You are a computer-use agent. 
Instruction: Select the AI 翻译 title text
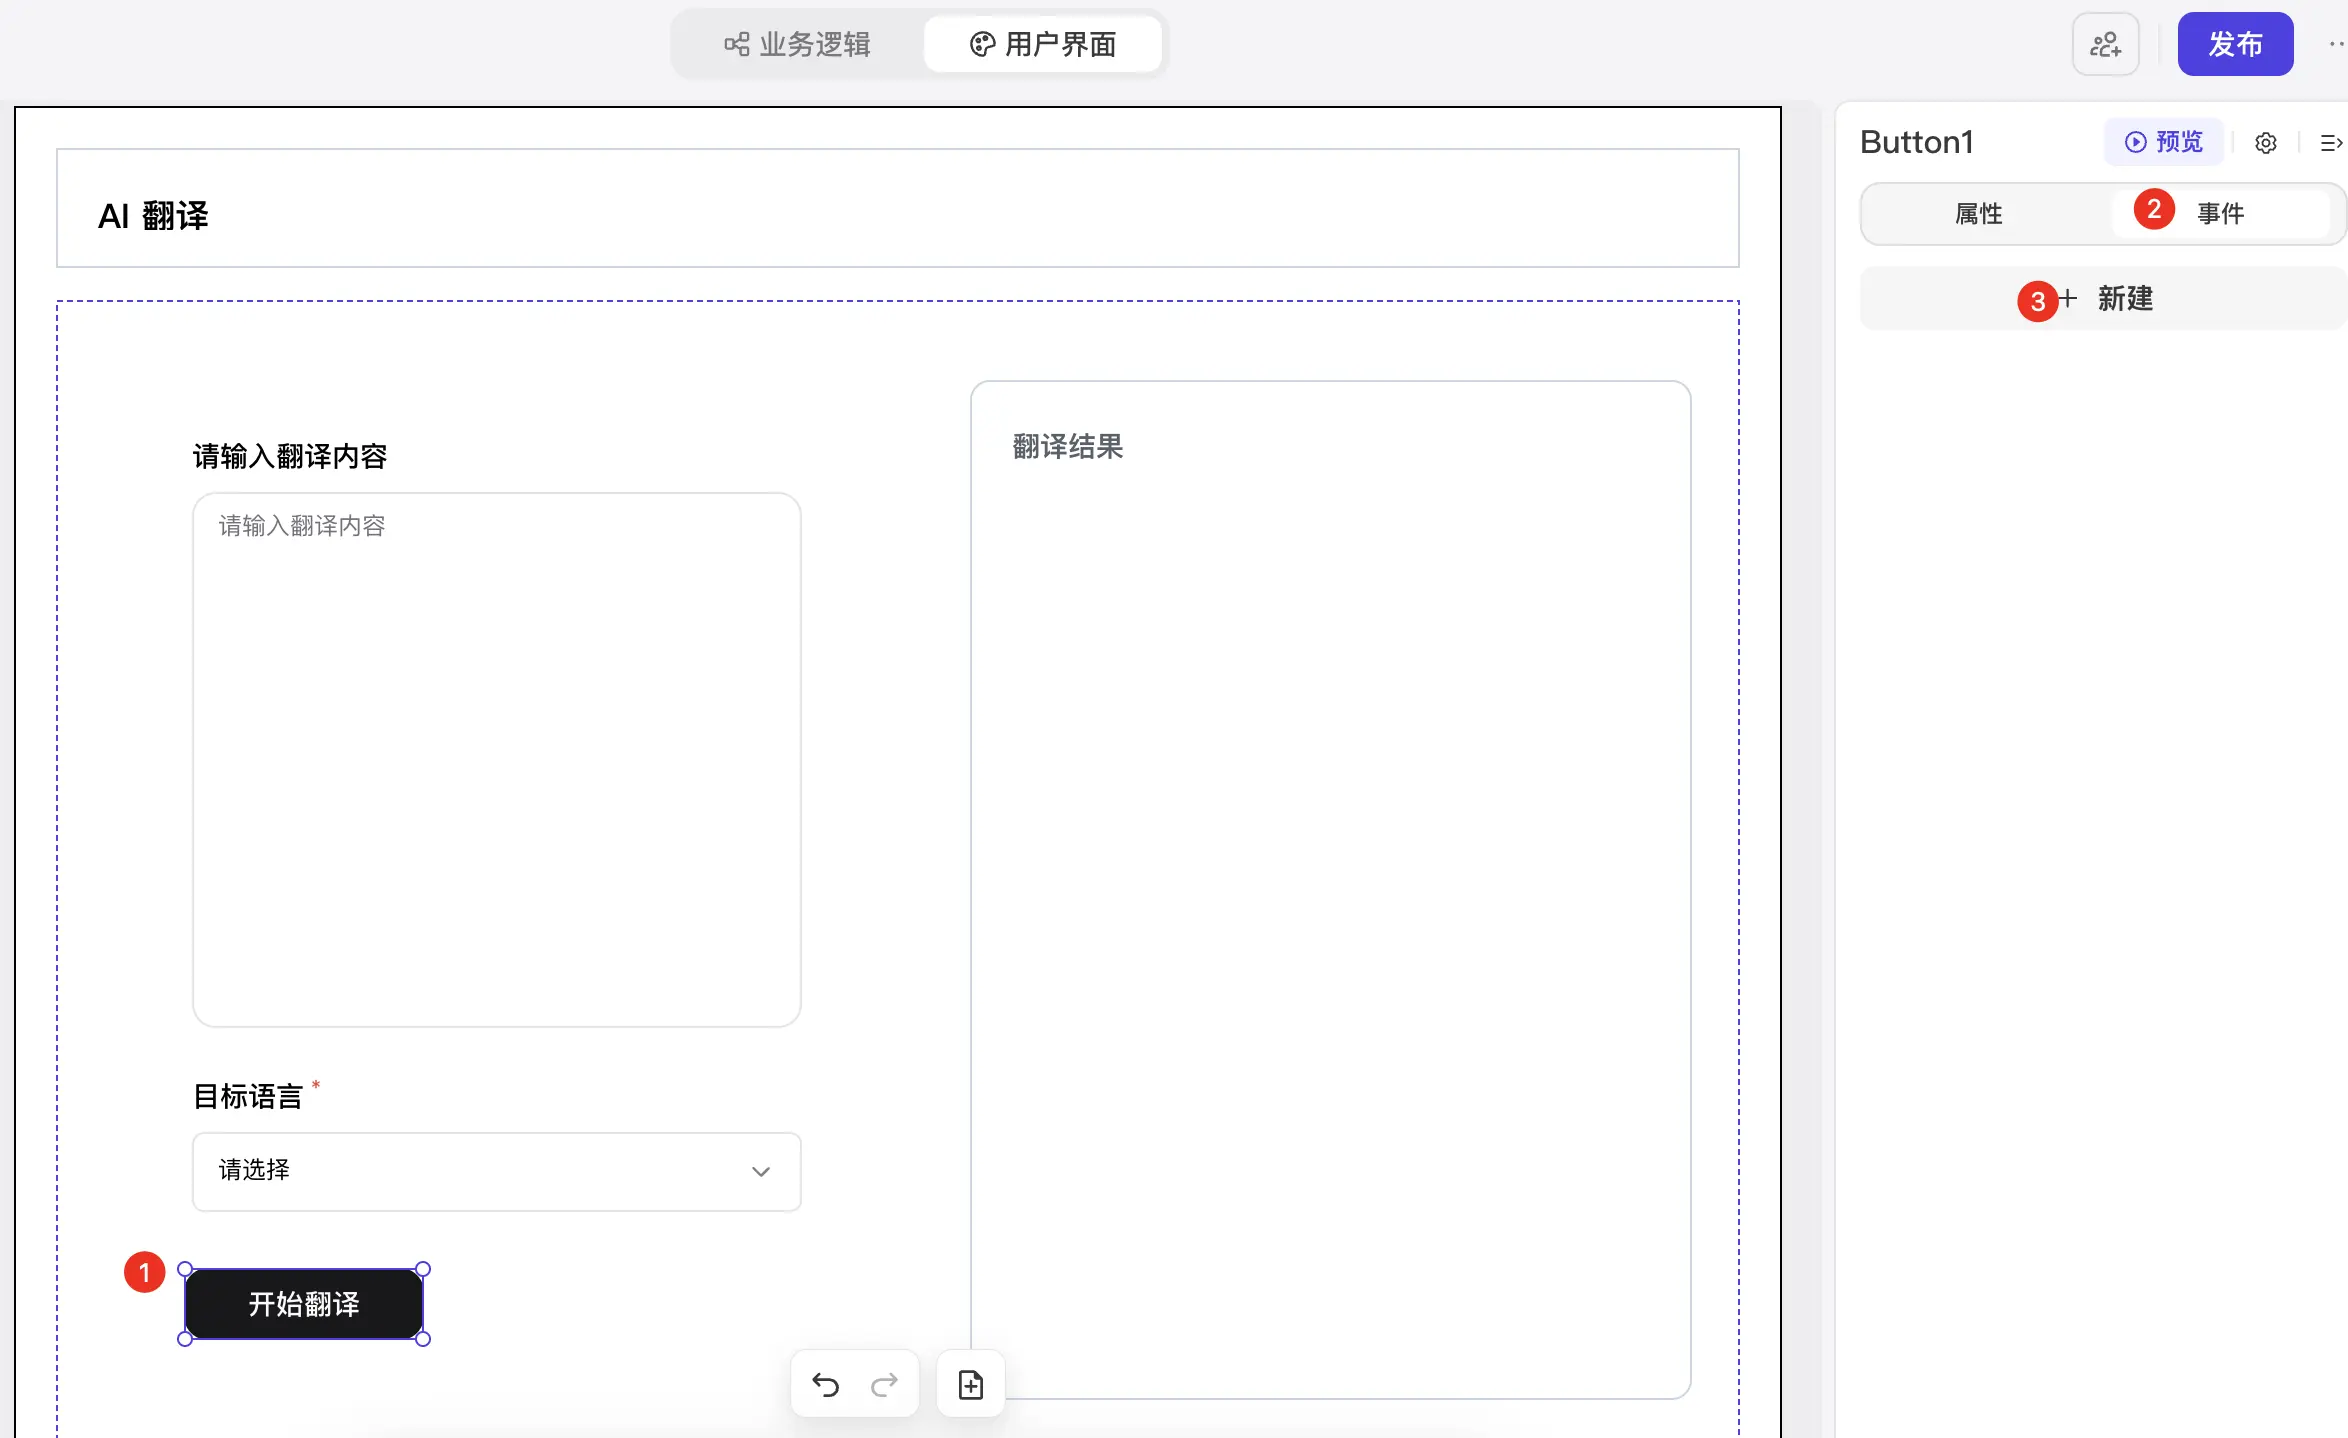(x=153, y=215)
